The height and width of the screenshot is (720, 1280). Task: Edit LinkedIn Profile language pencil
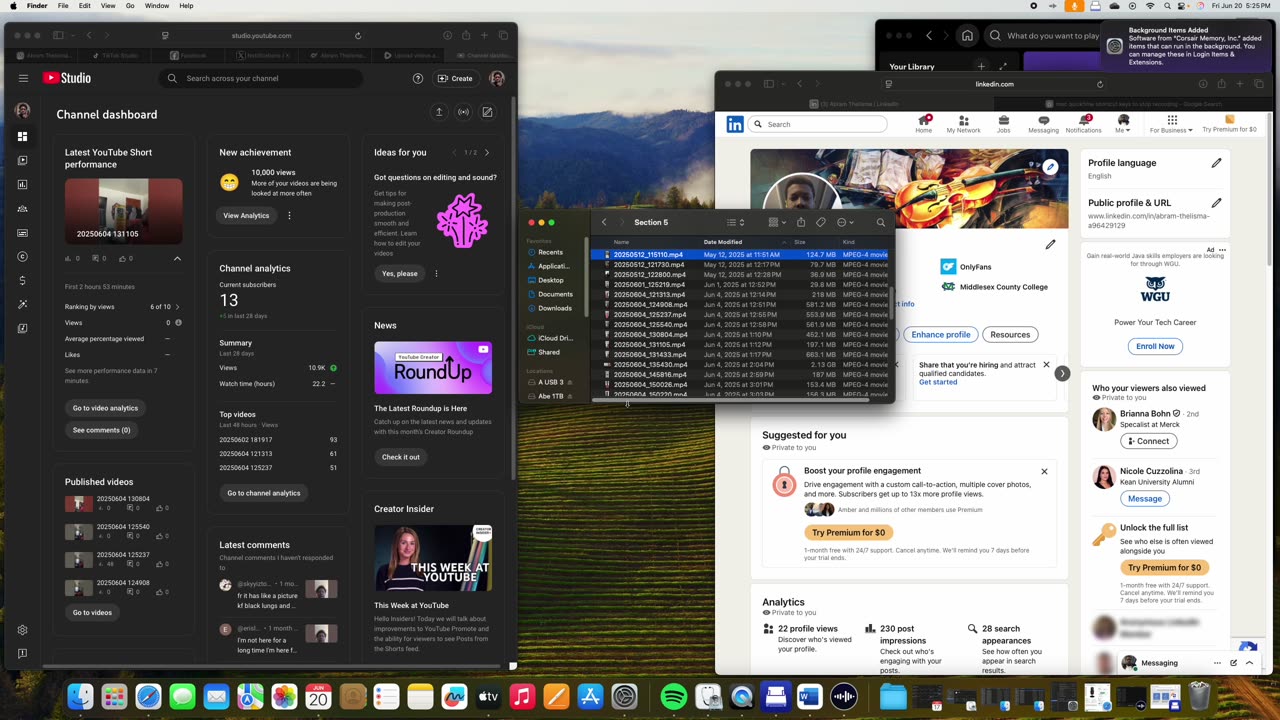1216,163
